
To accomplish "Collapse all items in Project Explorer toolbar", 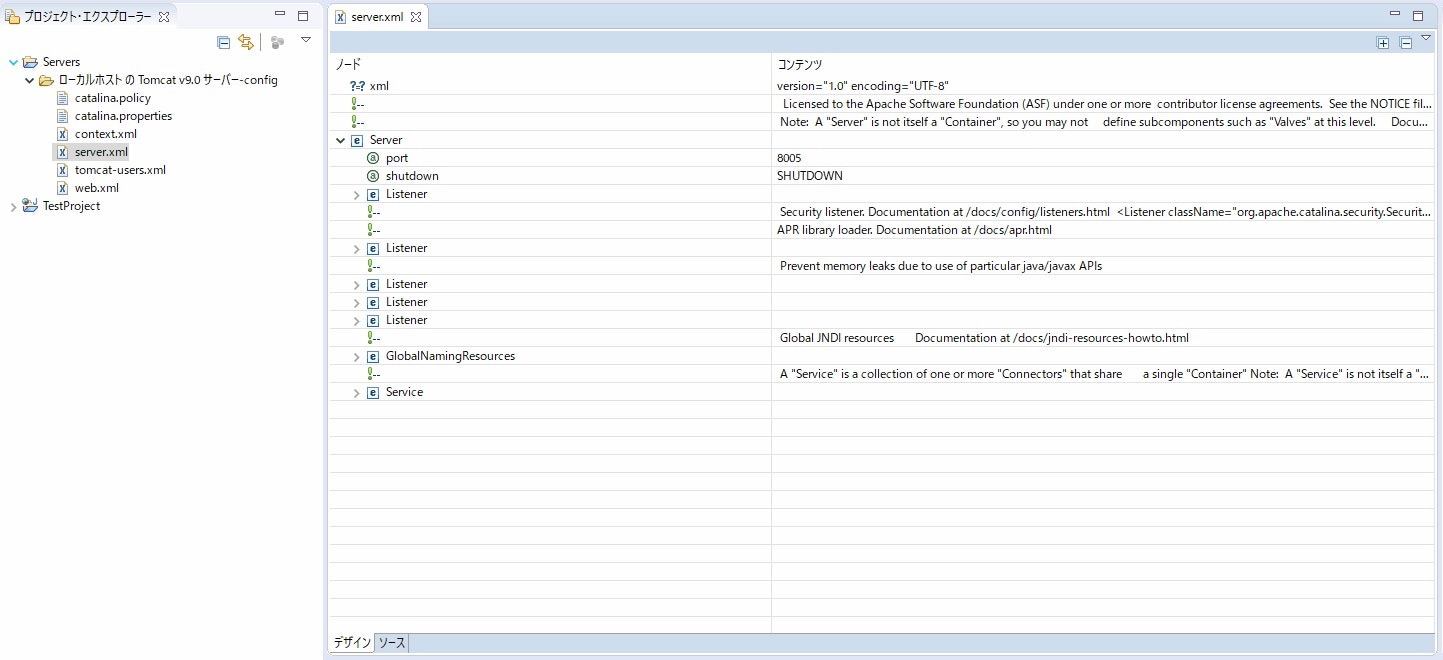I will 224,42.
